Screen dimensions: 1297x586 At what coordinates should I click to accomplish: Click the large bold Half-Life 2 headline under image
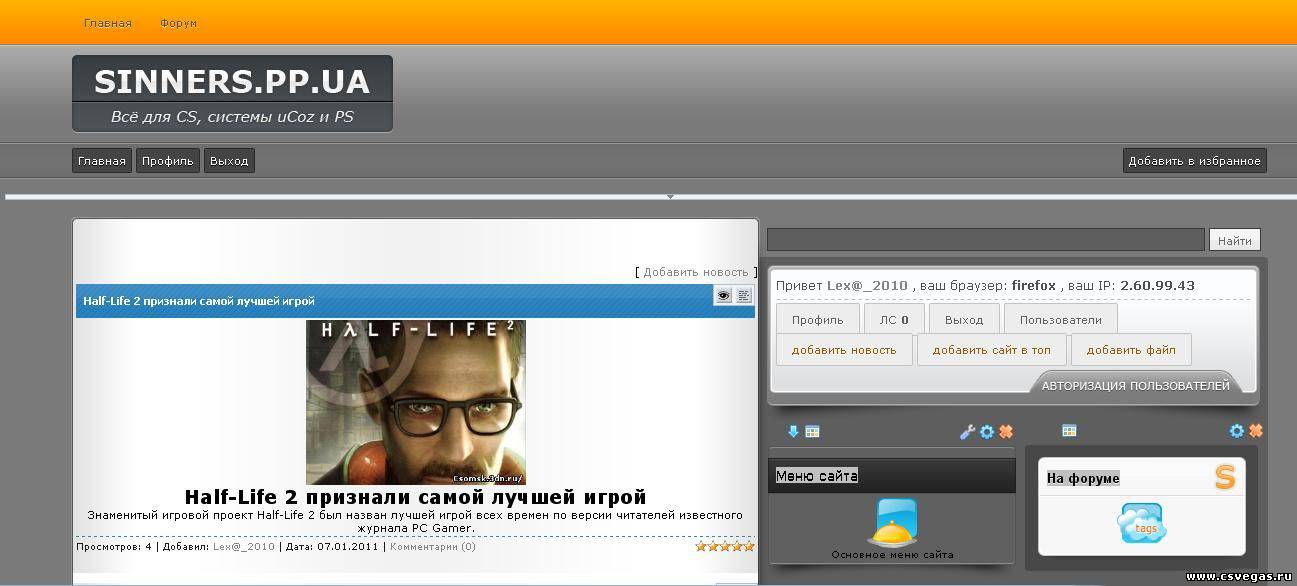tap(416, 497)
